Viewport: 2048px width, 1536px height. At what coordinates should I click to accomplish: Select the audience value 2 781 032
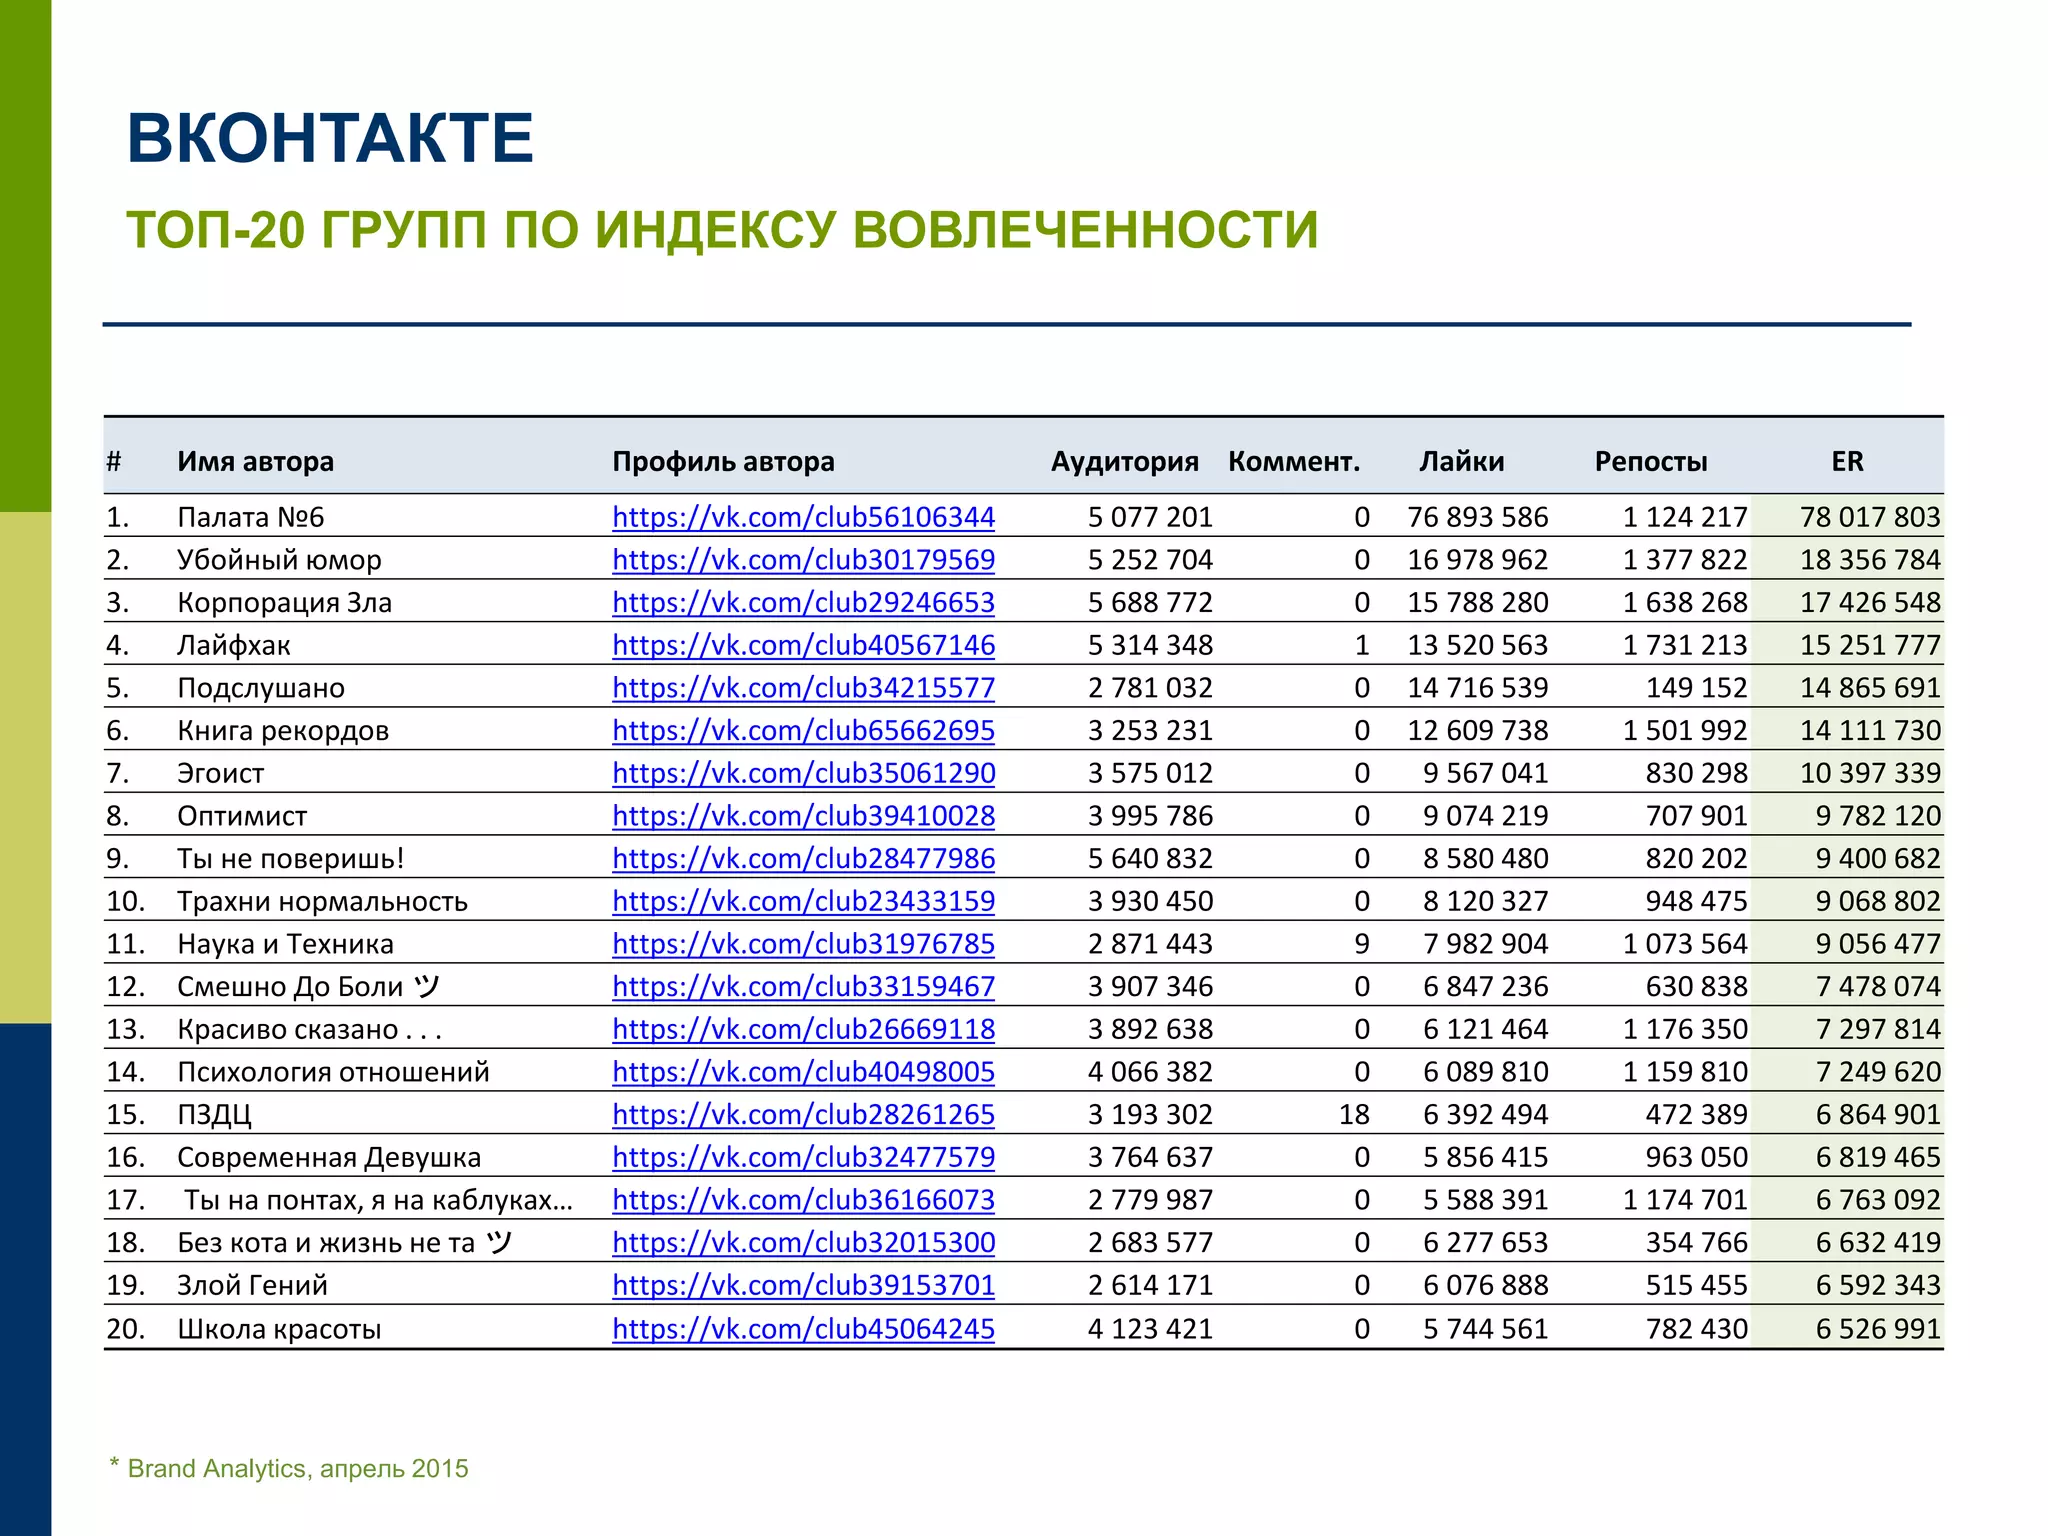tap(1150, 688)
